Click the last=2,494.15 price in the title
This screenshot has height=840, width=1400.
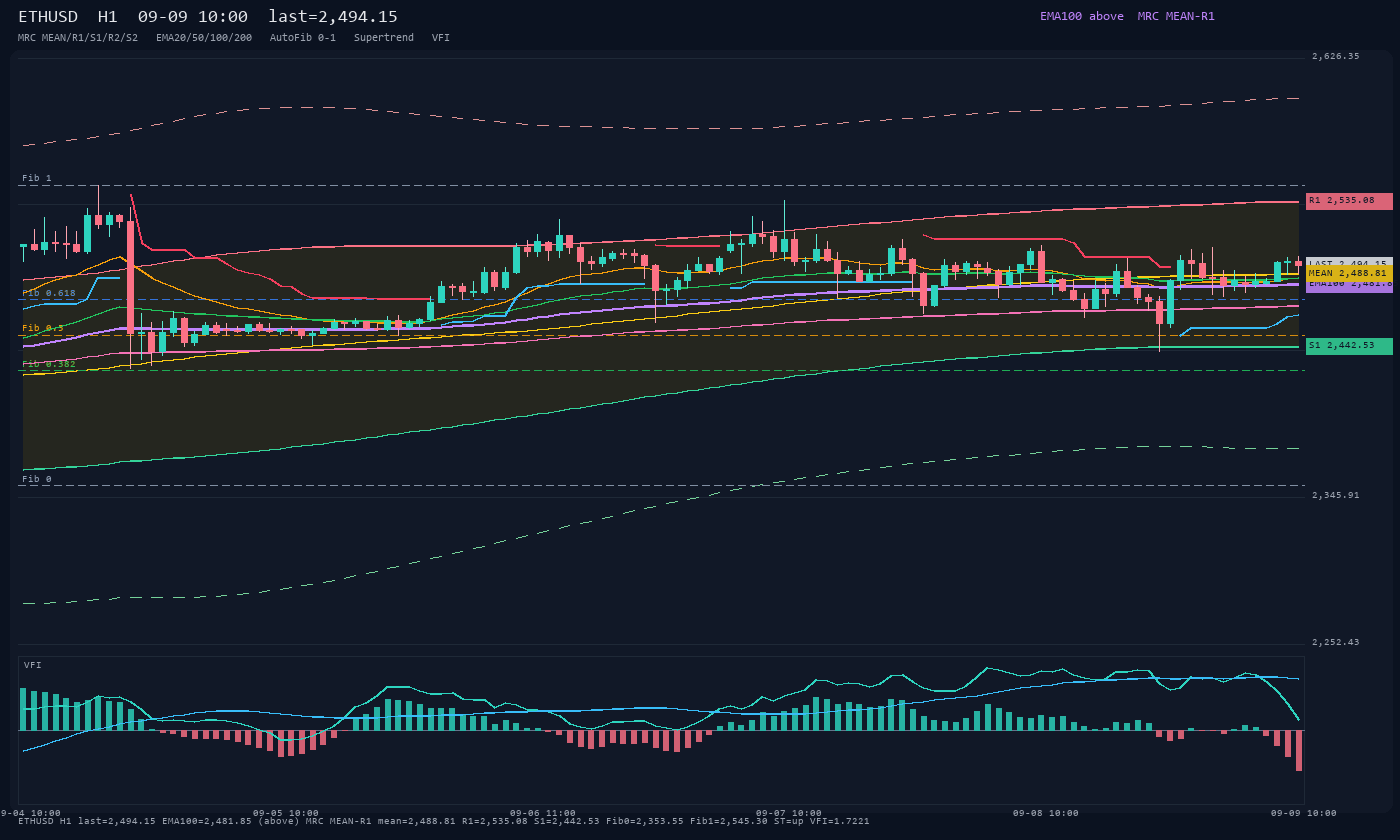(333, 17)
